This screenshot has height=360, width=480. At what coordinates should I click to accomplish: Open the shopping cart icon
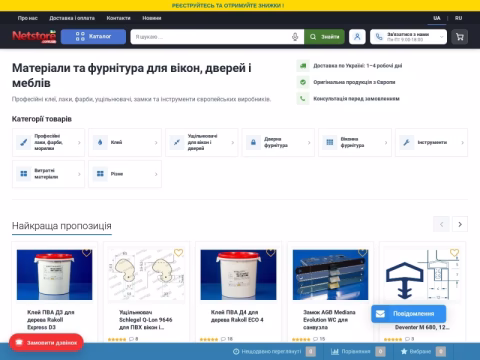coord(460,37)
